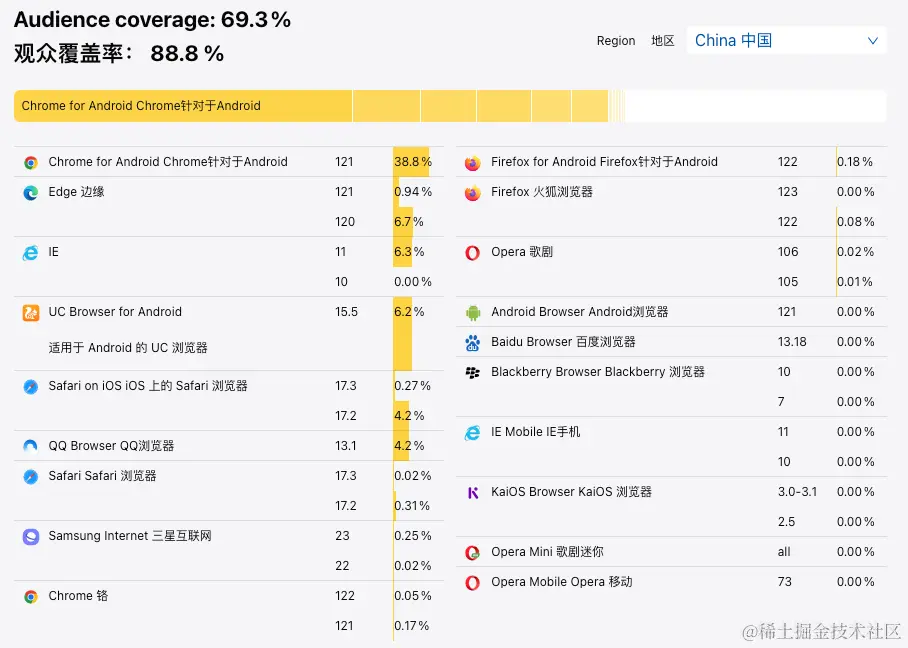
Task: Click the QQ Browser icon
Action: tap(31, 446)
